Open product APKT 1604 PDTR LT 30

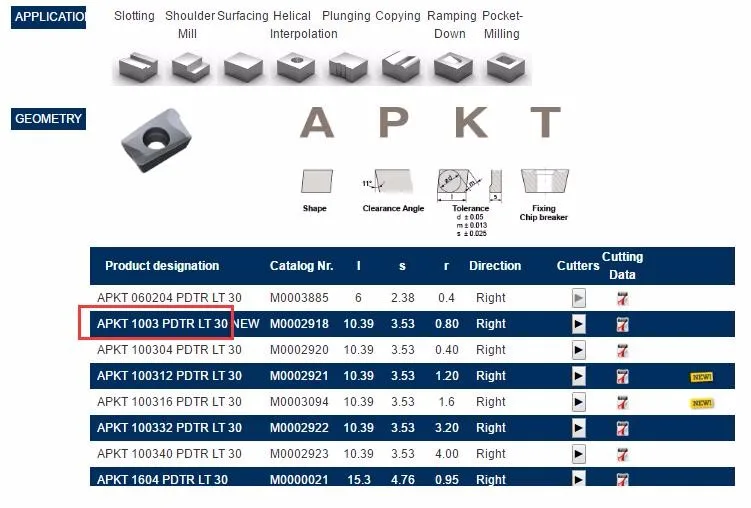coord(162,479)
